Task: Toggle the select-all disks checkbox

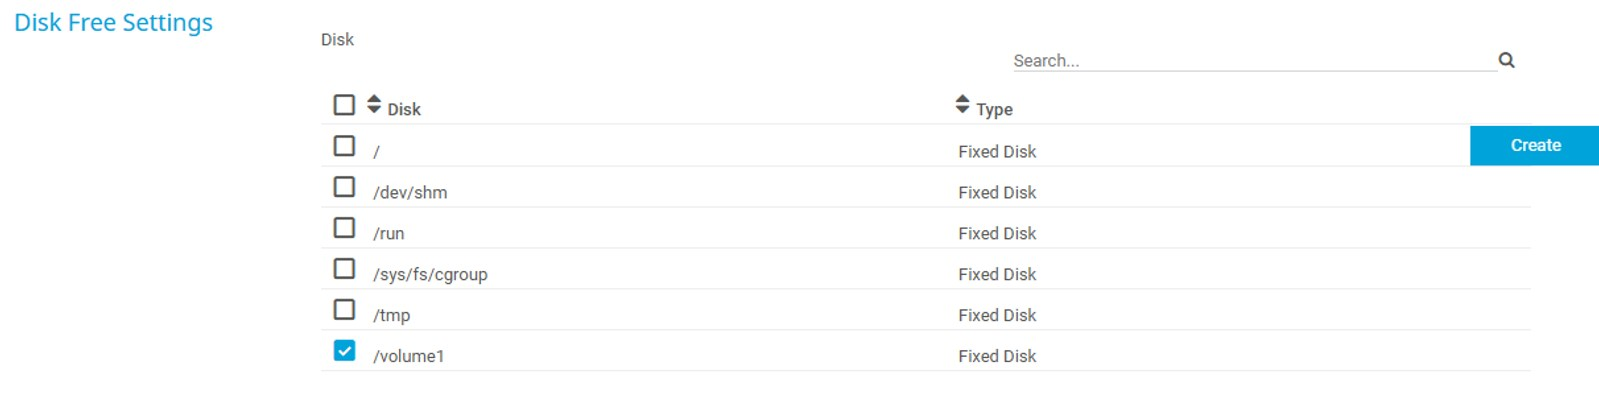Action: coord(344,105)
